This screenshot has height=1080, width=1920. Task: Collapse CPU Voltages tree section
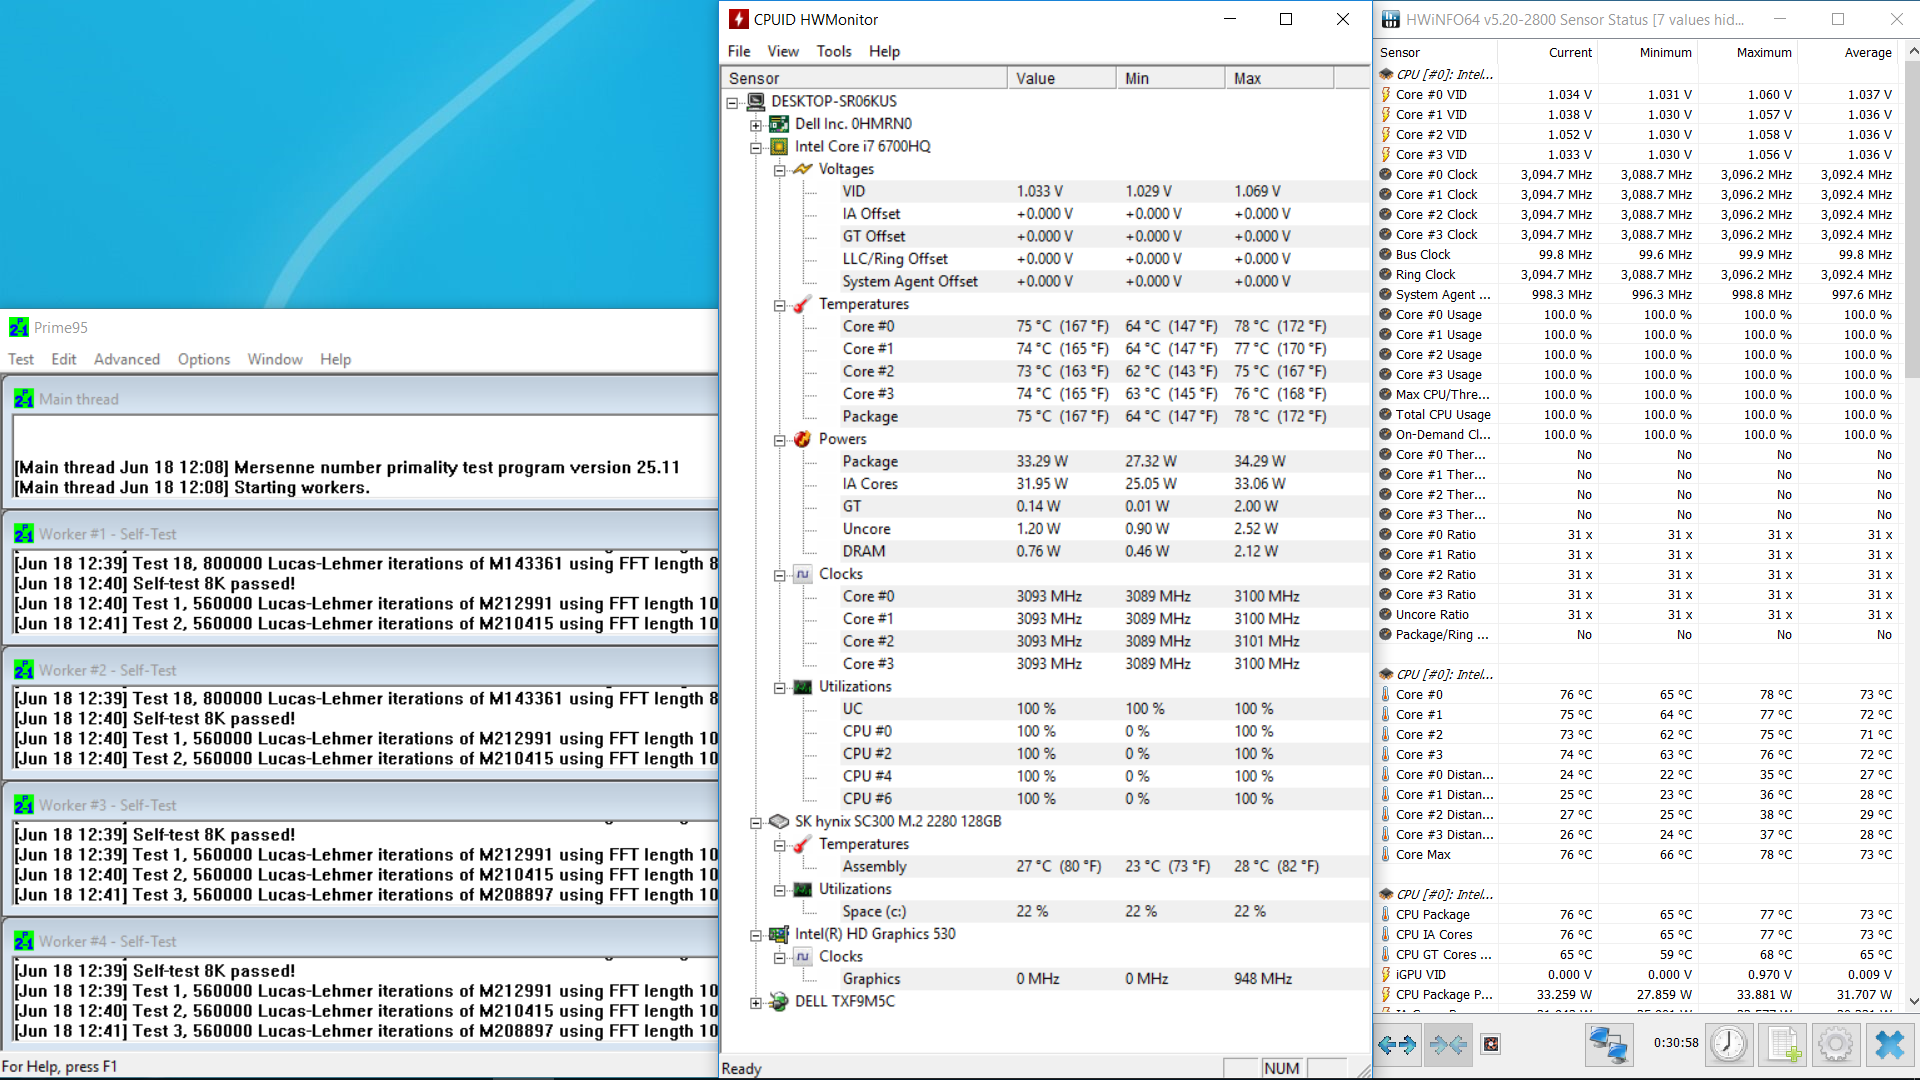click(x=780, y=170)
